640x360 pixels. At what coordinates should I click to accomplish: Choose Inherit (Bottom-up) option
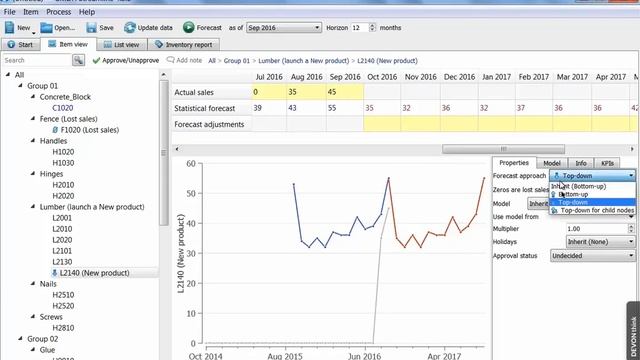pyautogui.click(x=593, y=186)
